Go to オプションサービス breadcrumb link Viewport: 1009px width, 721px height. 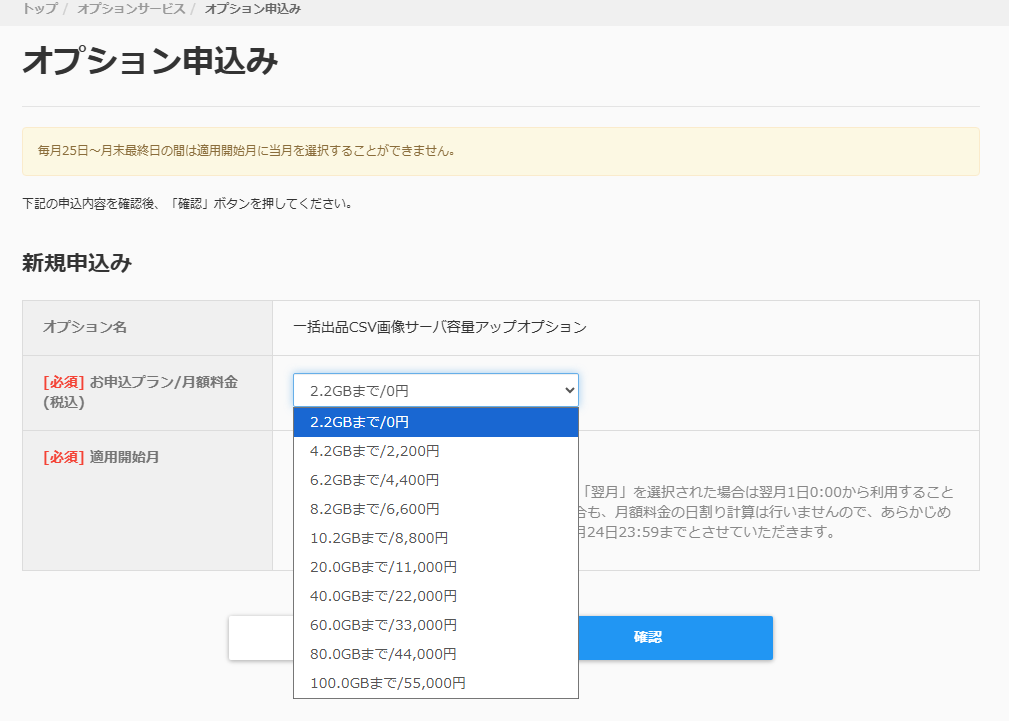pyautogui.click(x=131, y=9)
